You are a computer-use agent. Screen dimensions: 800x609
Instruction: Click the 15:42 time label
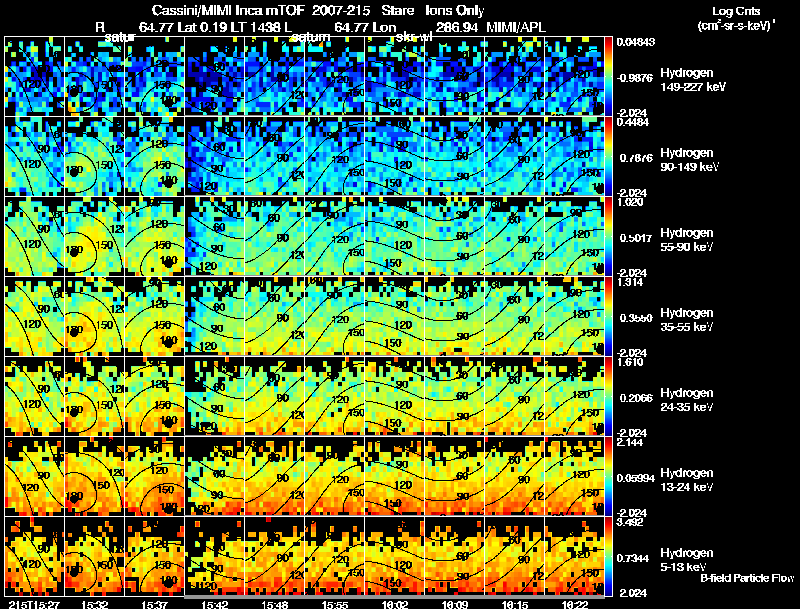[214, 604]
